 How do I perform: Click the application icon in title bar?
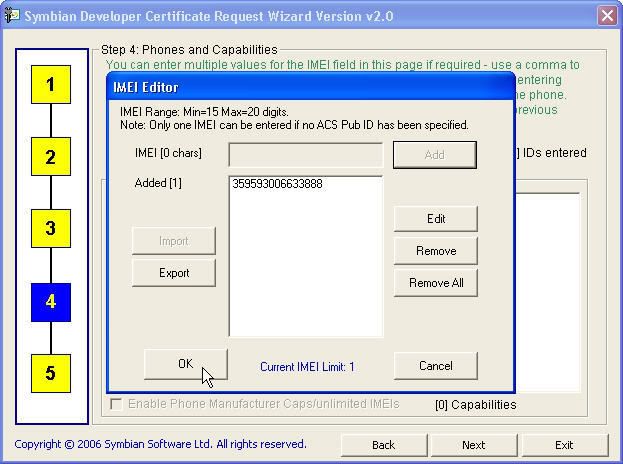[x=12, y=16]
